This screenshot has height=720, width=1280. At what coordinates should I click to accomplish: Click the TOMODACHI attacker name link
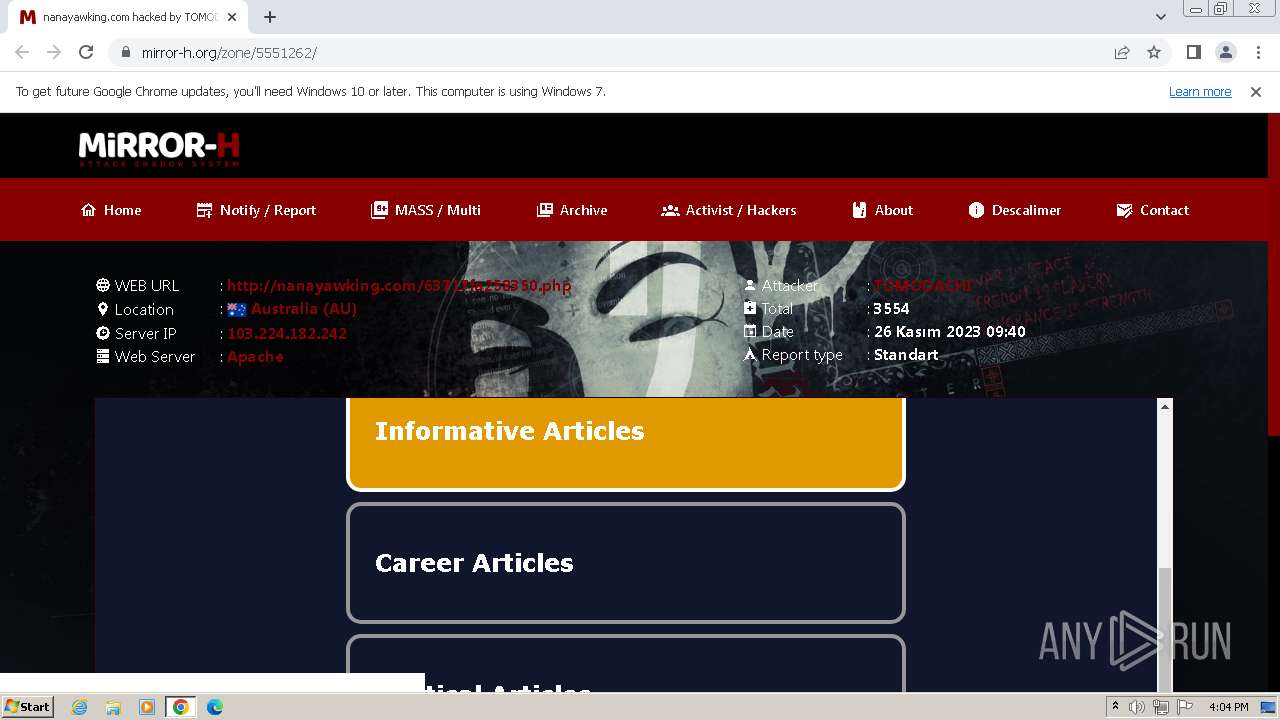(922, 285)
